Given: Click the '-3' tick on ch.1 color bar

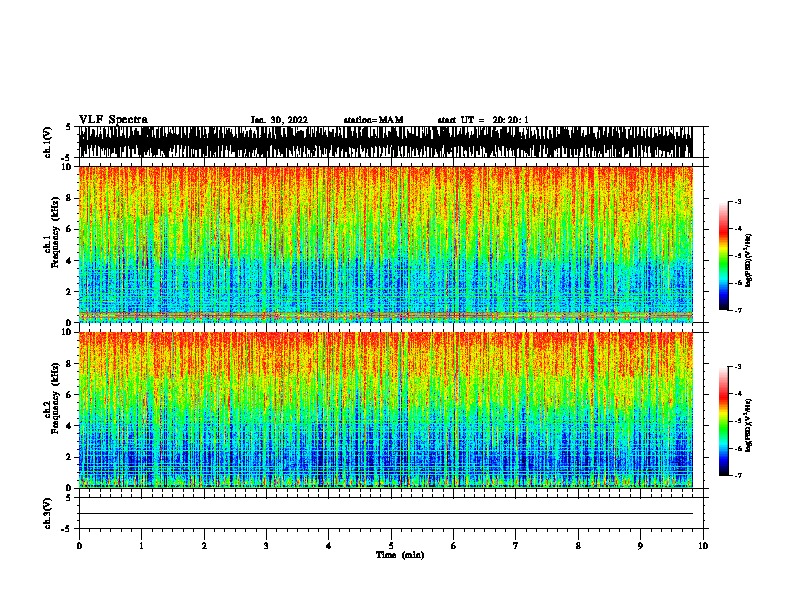Looking at the screenshot, I should 738,202.
